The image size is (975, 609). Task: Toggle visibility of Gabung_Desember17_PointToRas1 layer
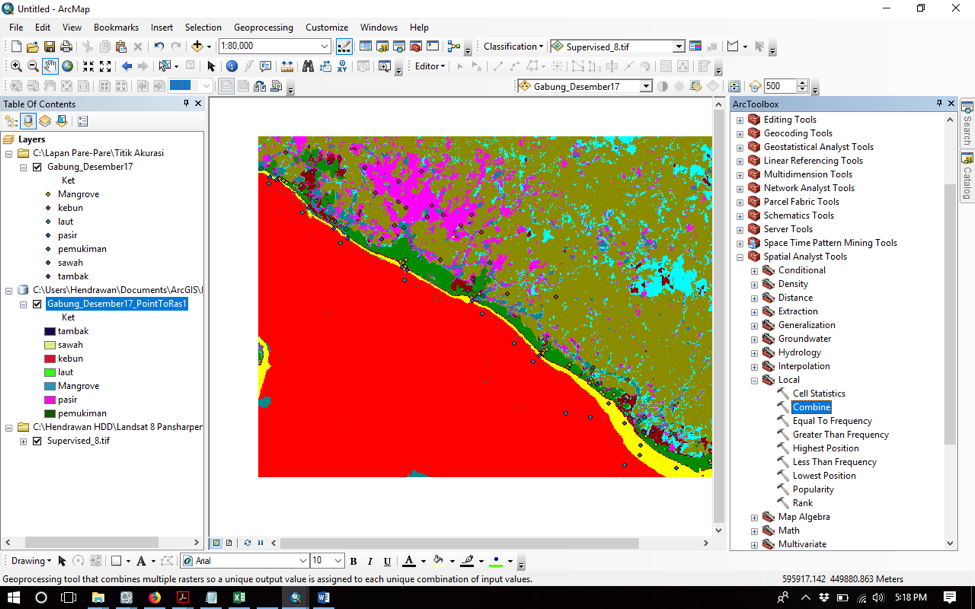pyautogui.click(x=37, y=304)
